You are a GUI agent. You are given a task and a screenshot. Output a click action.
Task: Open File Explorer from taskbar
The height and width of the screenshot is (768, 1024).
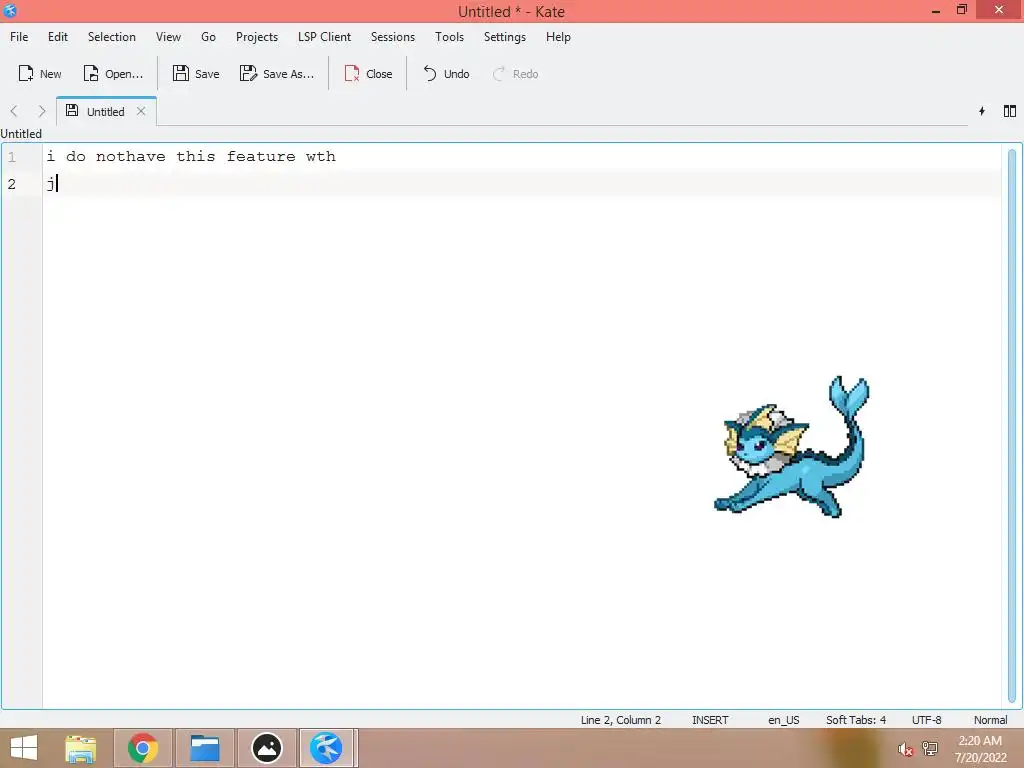(x=81, y=748)
